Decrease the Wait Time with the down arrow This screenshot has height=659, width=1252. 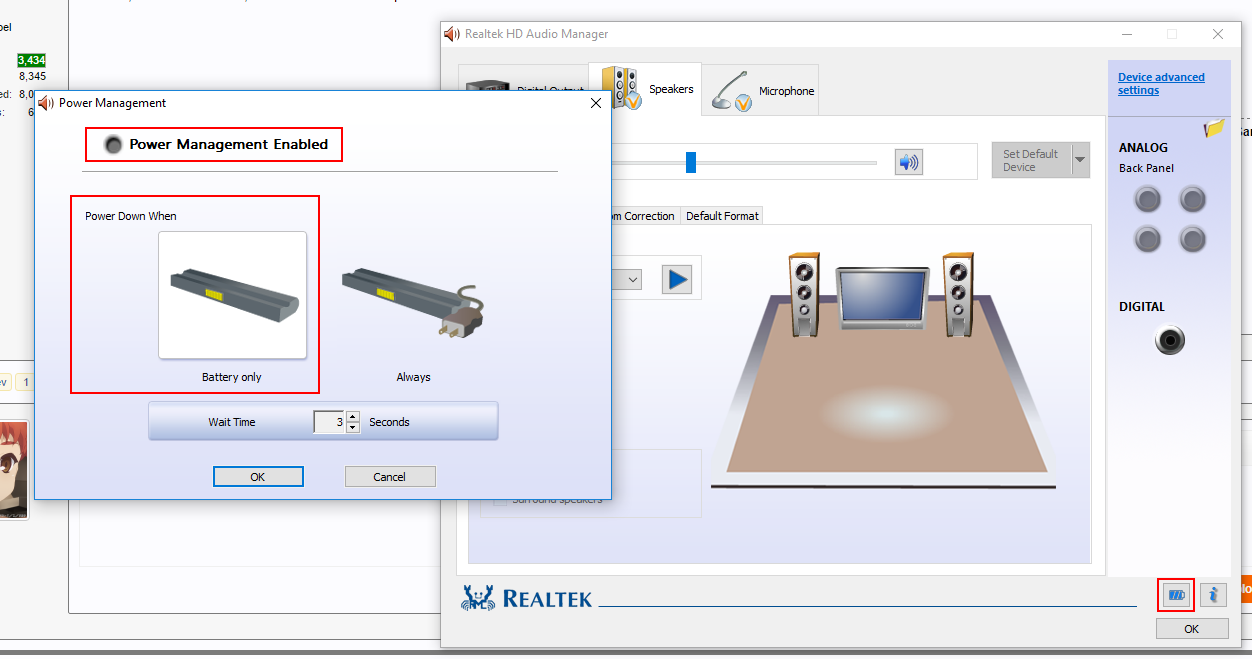[353, 428]
